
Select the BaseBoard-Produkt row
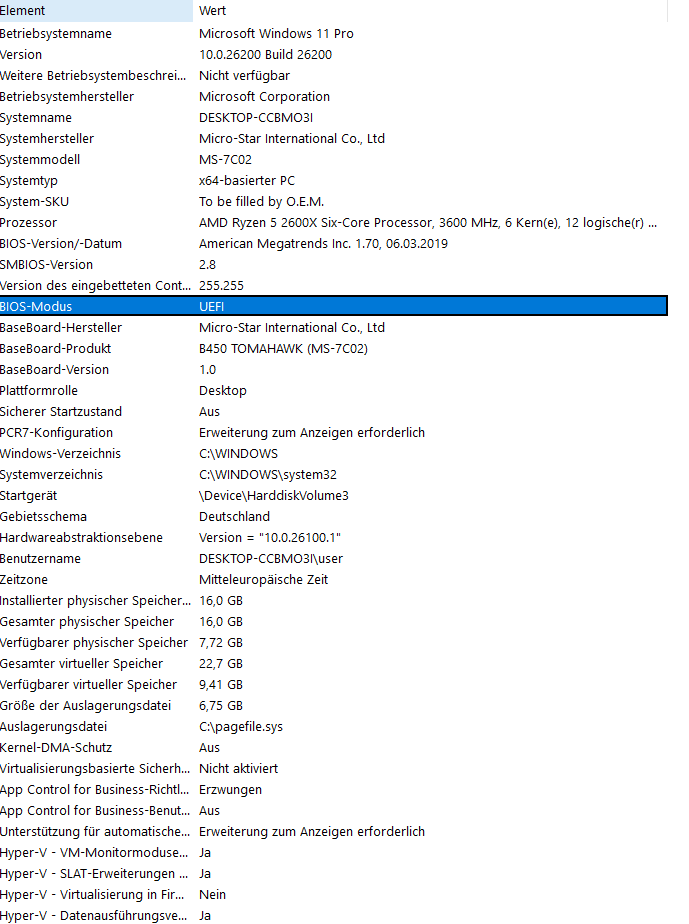334,349
